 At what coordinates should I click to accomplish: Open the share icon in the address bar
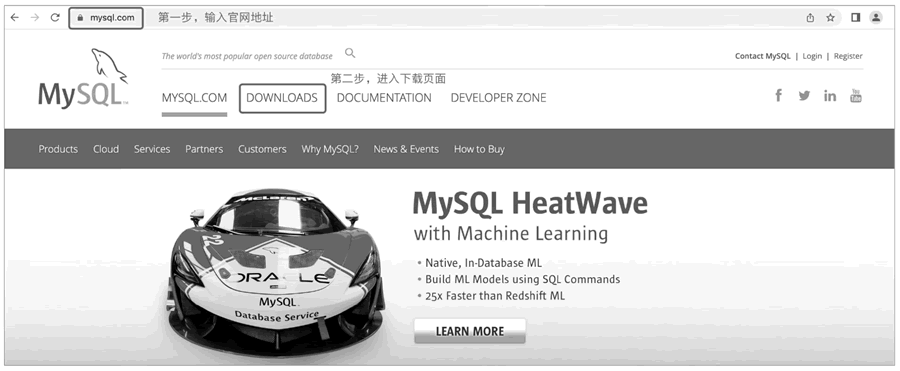pos(810,18)
